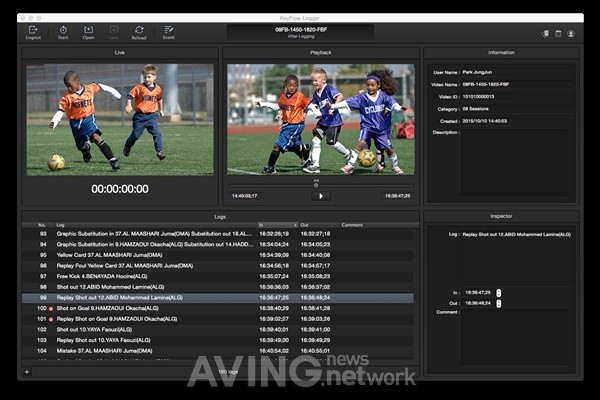Click the window layout icon in the top right

click(558, 34)
